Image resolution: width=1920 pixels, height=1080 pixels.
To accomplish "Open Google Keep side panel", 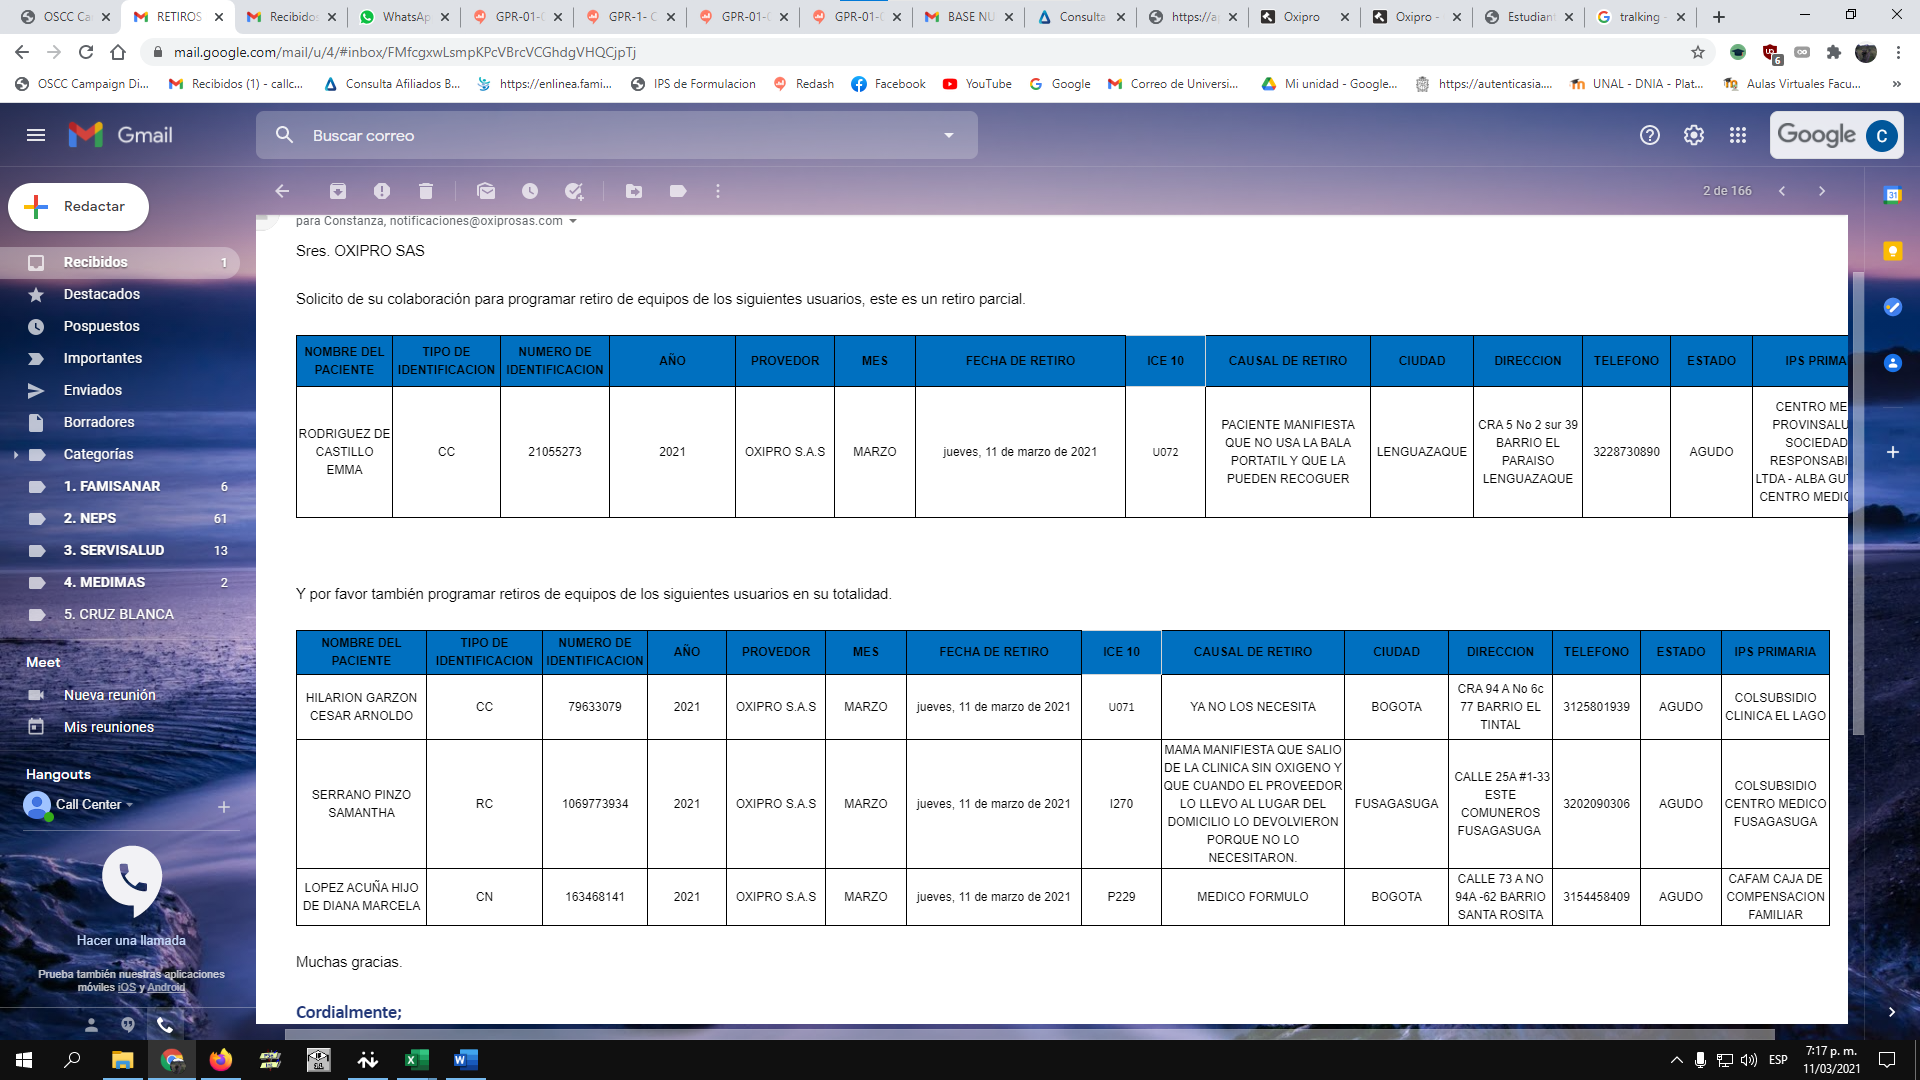I will pyautogui.click(x=1893, y=251).
